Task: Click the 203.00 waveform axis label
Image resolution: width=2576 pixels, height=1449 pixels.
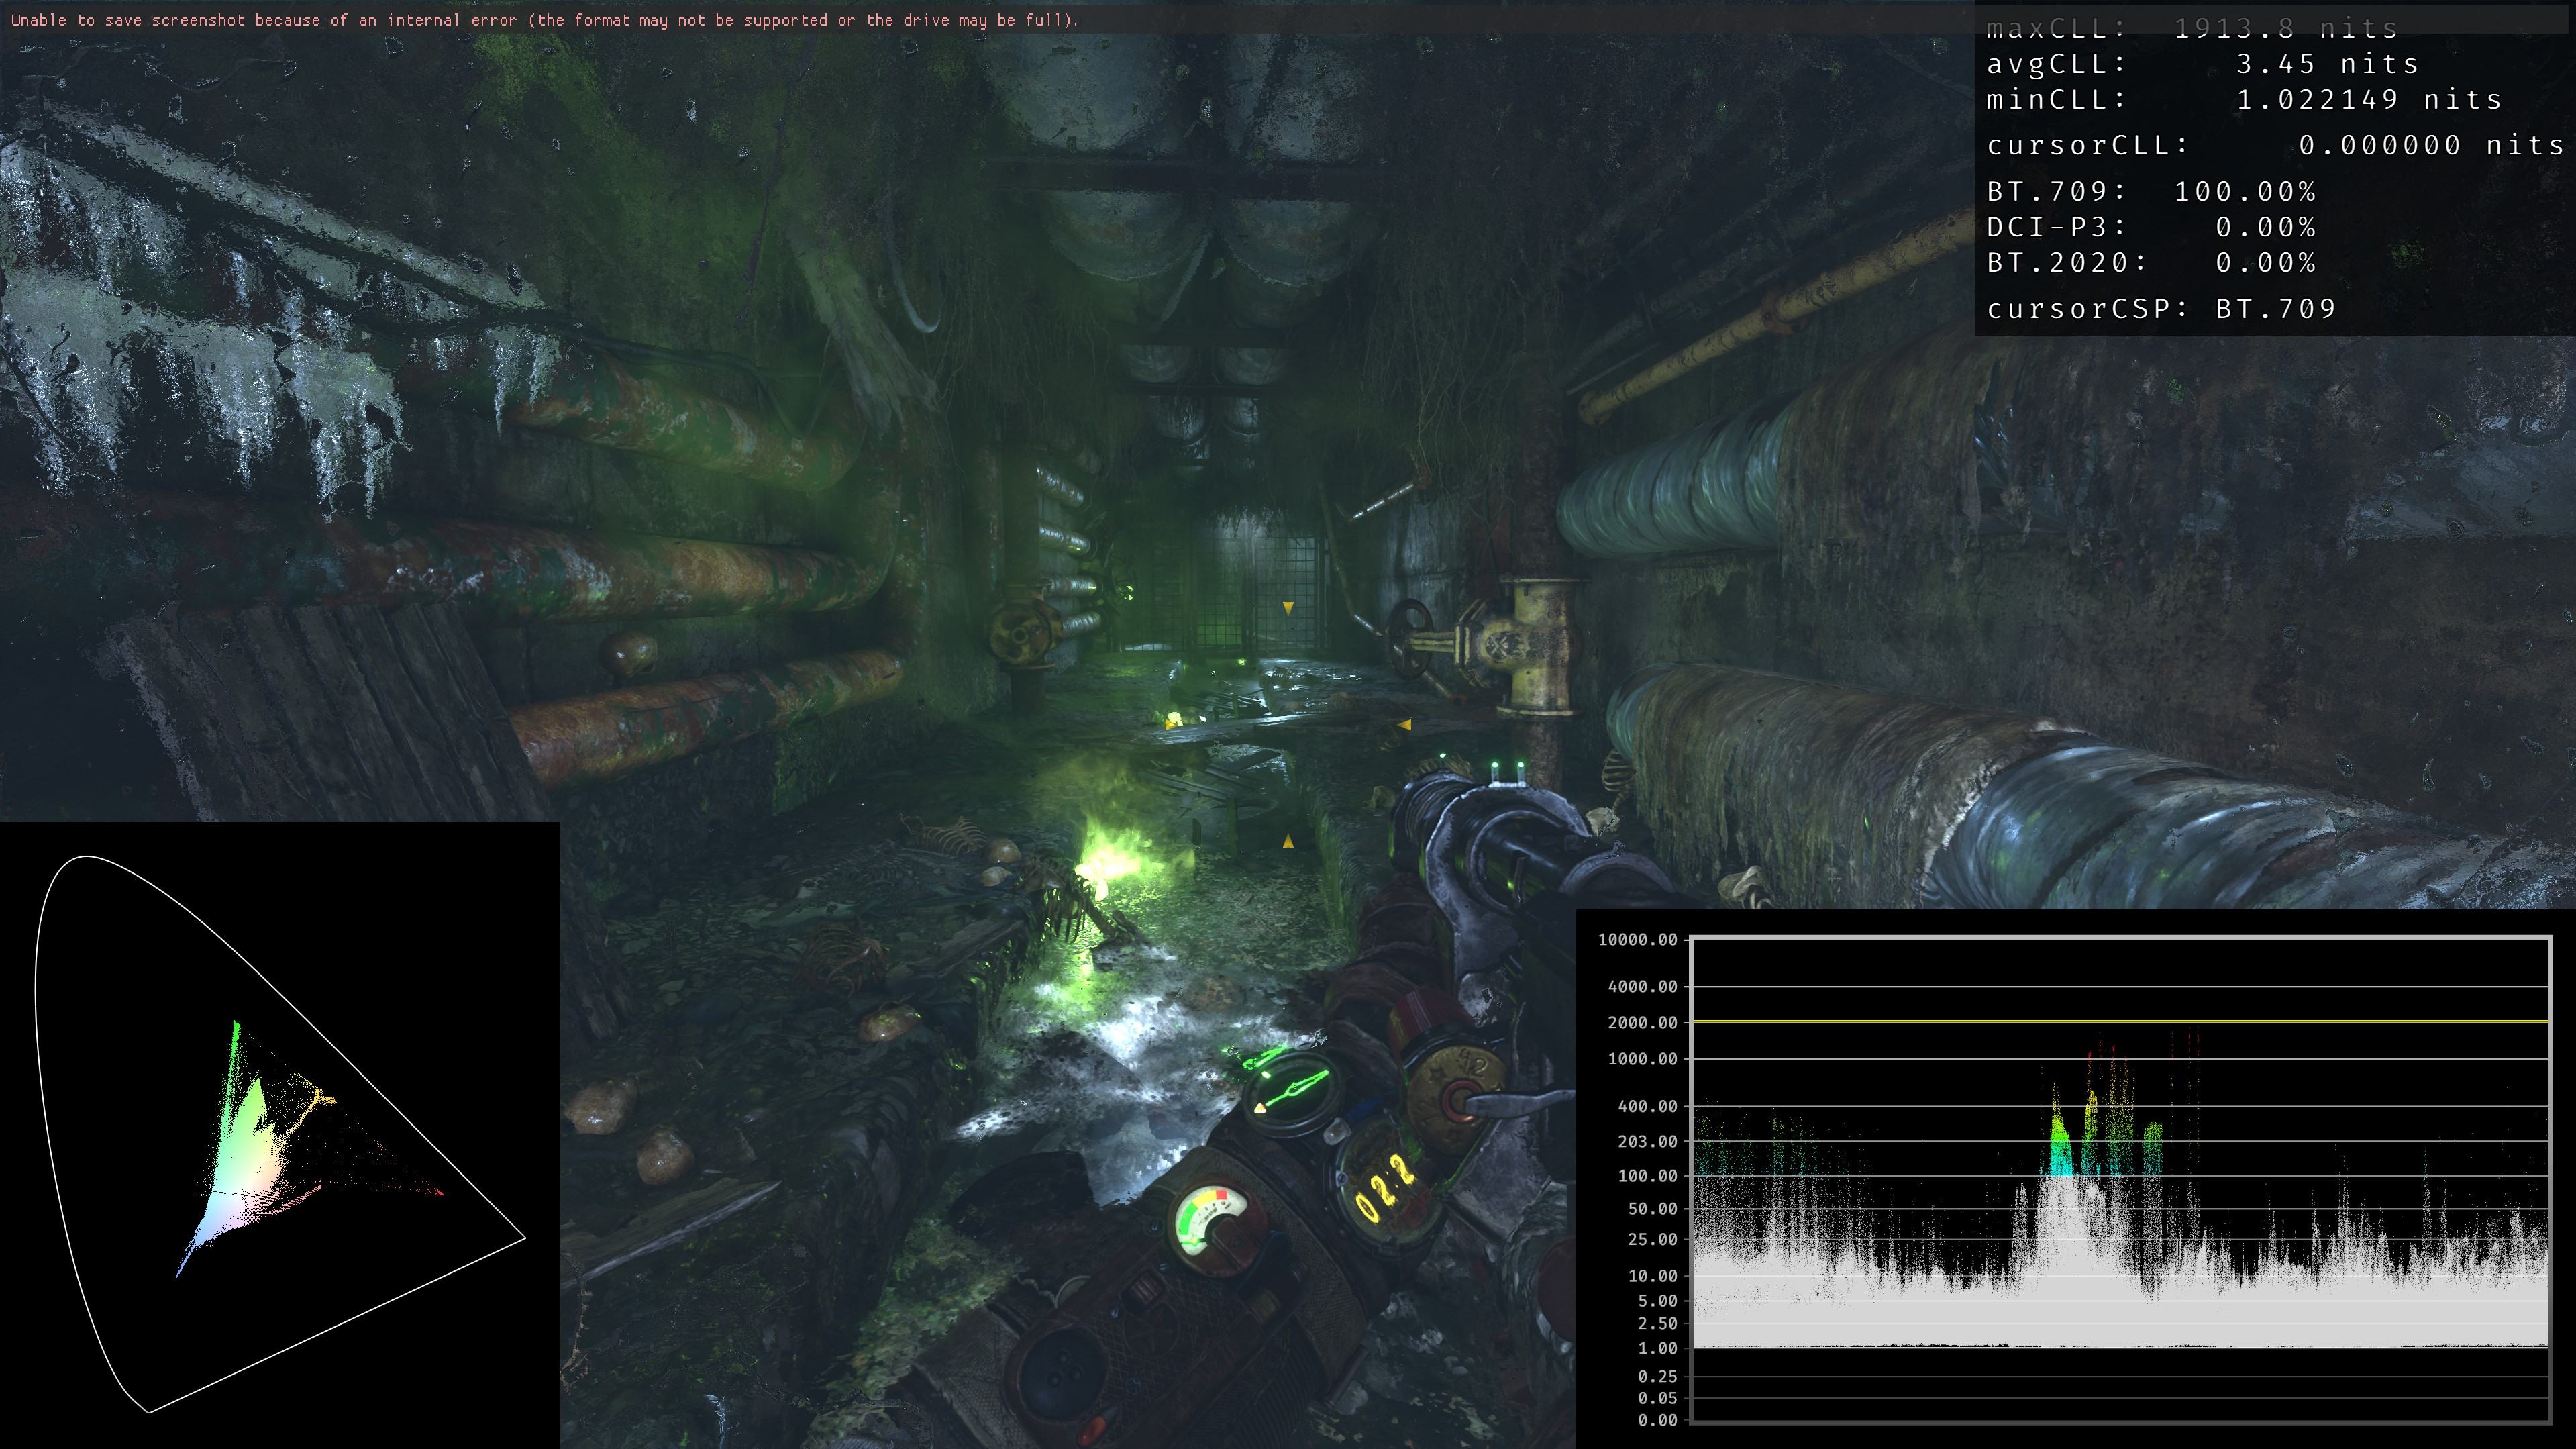Action: (1647, 1141)
